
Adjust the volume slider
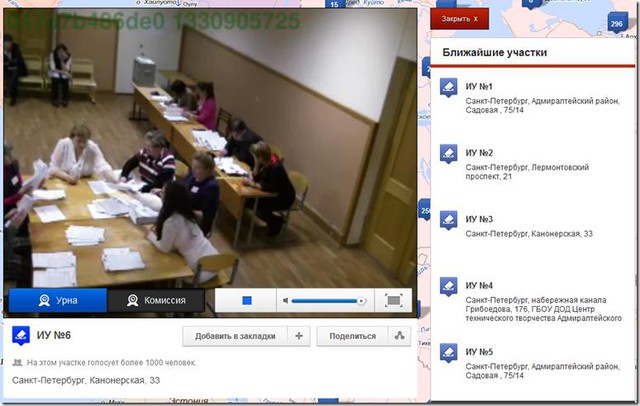(x=328, y=301)
